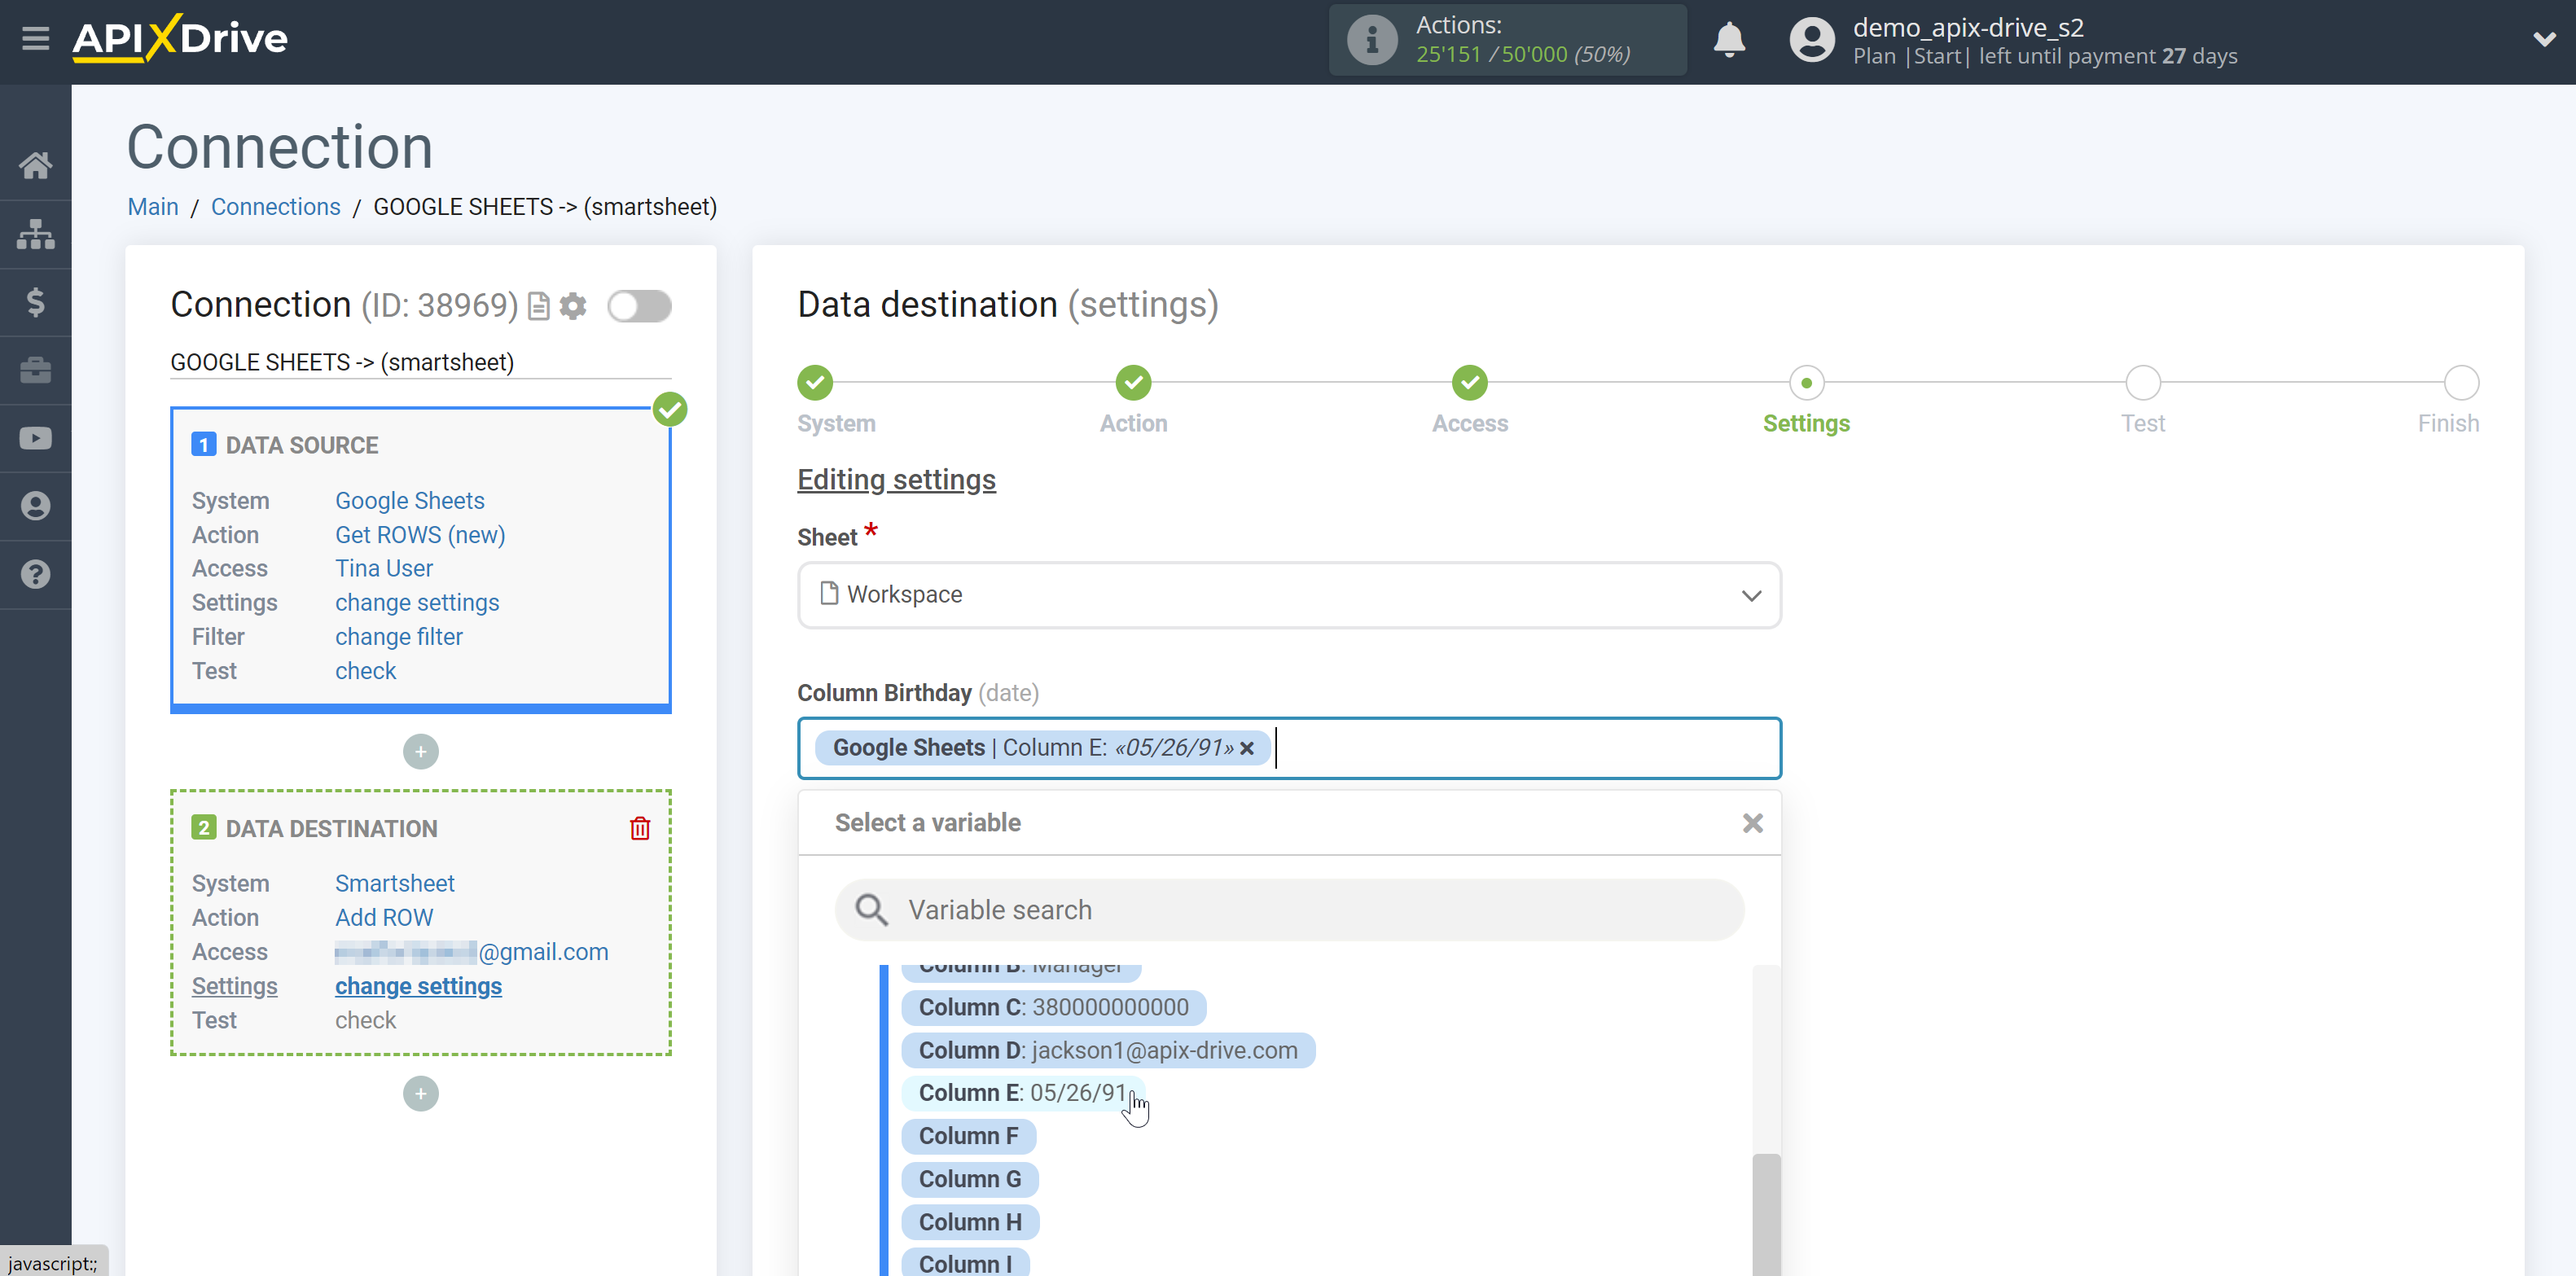Click check in data source
Image resolution: width=2576 pixels, height=1276 pixels.
pyautogui.click(x=366, y=671)
